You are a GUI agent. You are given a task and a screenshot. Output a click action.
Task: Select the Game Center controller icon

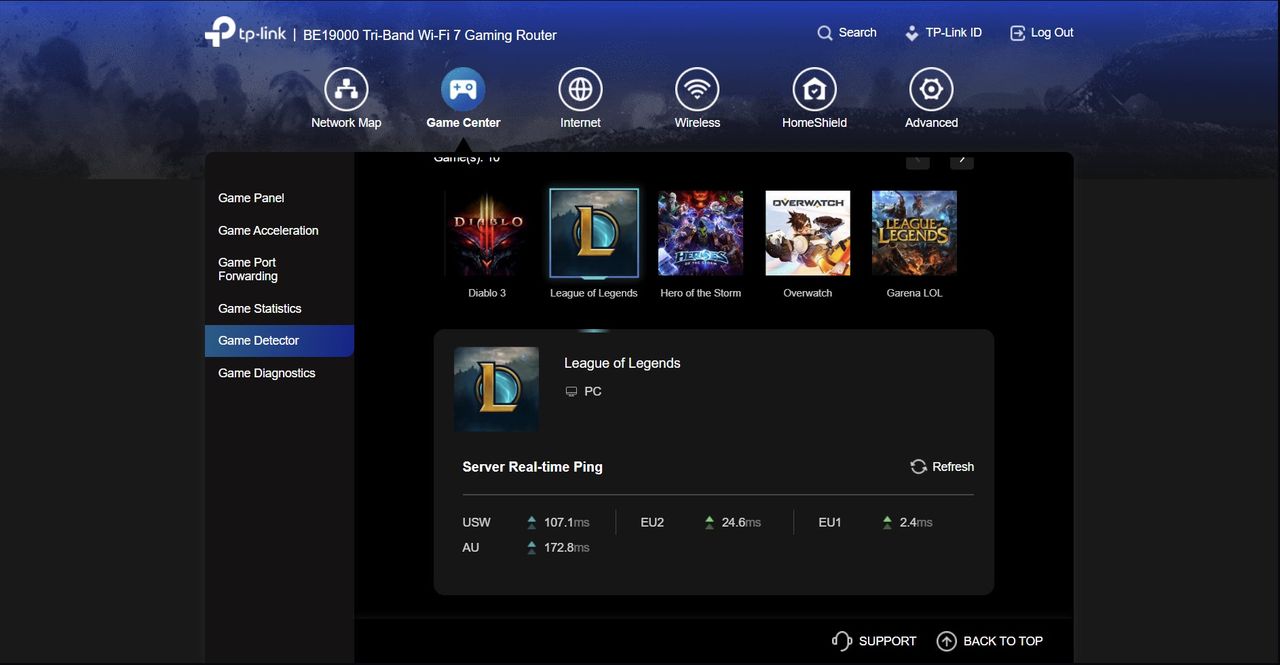coord(463,90)
